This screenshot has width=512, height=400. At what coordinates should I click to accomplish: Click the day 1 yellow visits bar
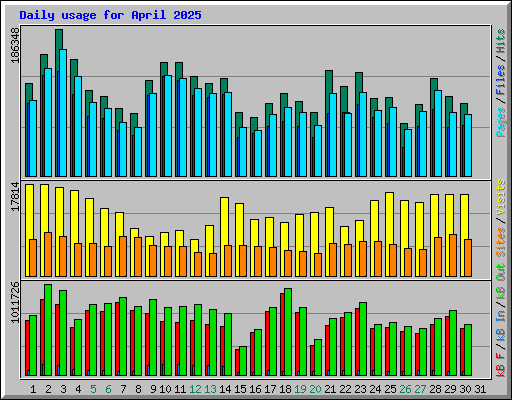(x=29, y=212)
